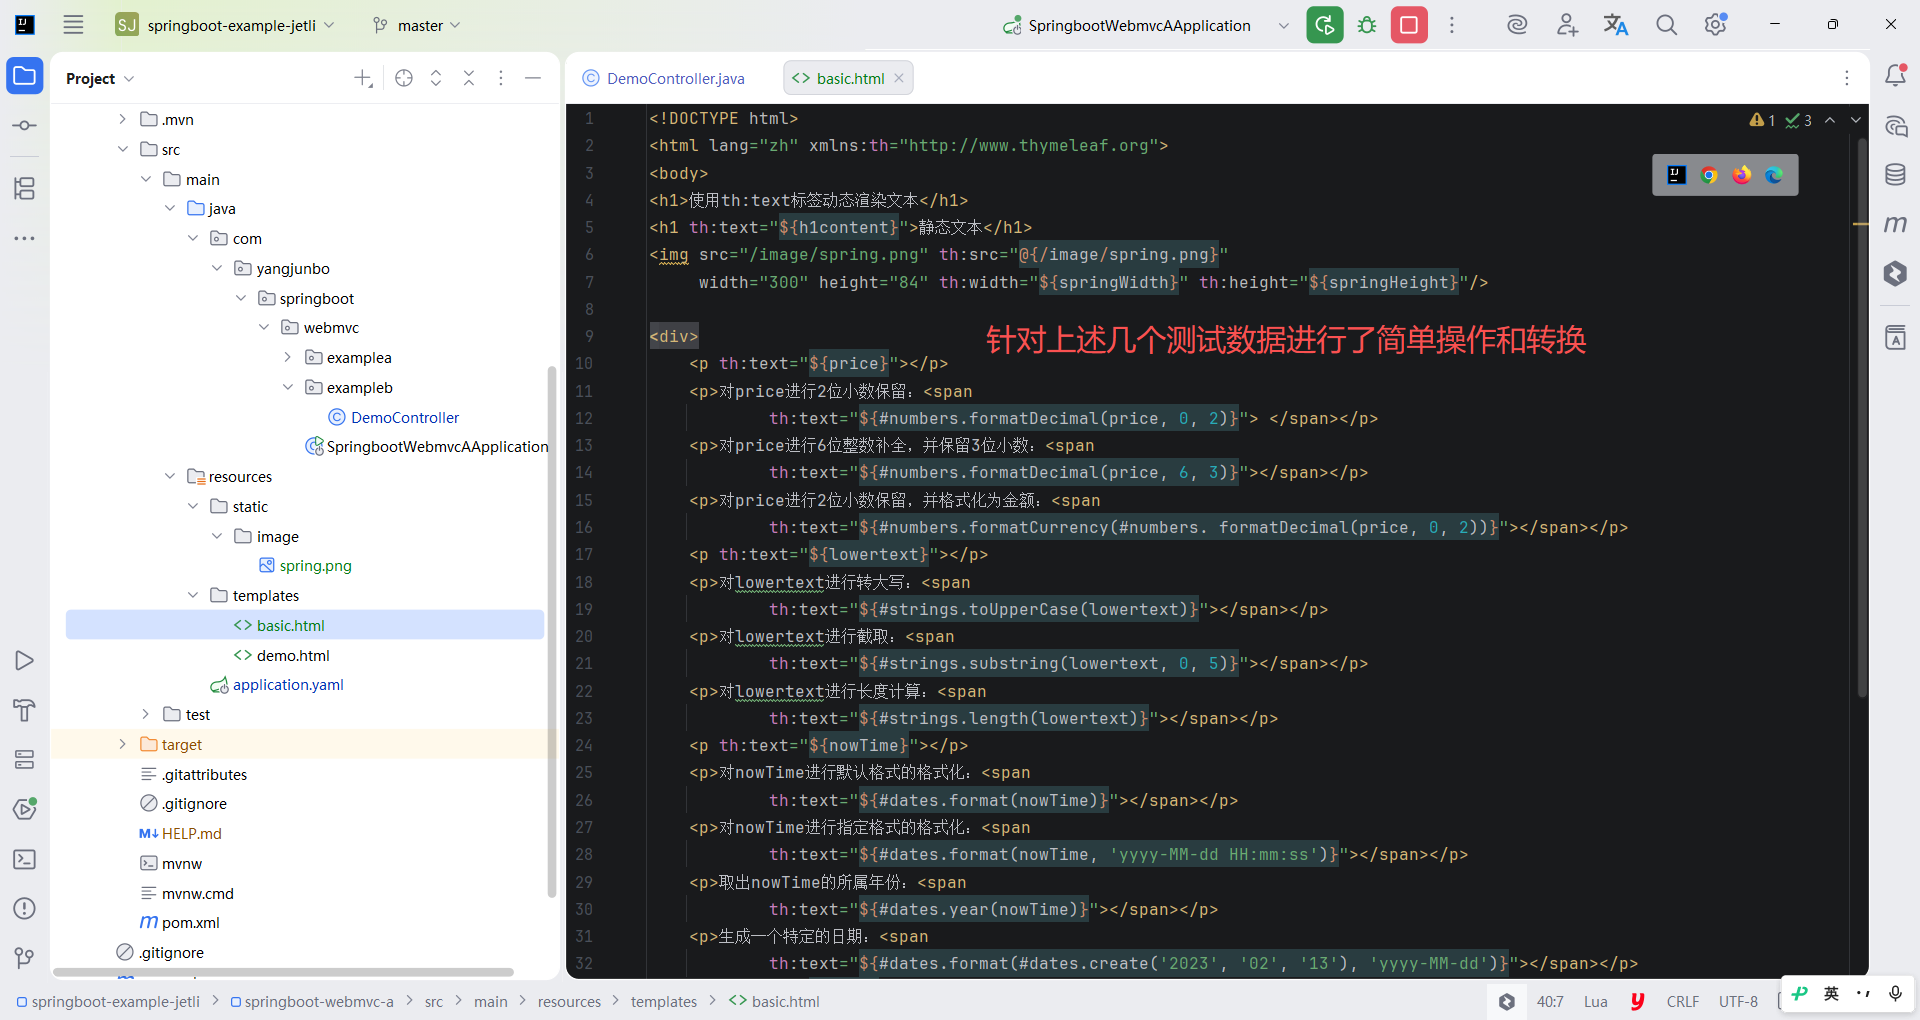This screenshot has height=1020, width=1920.
Task: Open the Problems tool window icon
Action: pyautogui.click(x=25, y=909)
